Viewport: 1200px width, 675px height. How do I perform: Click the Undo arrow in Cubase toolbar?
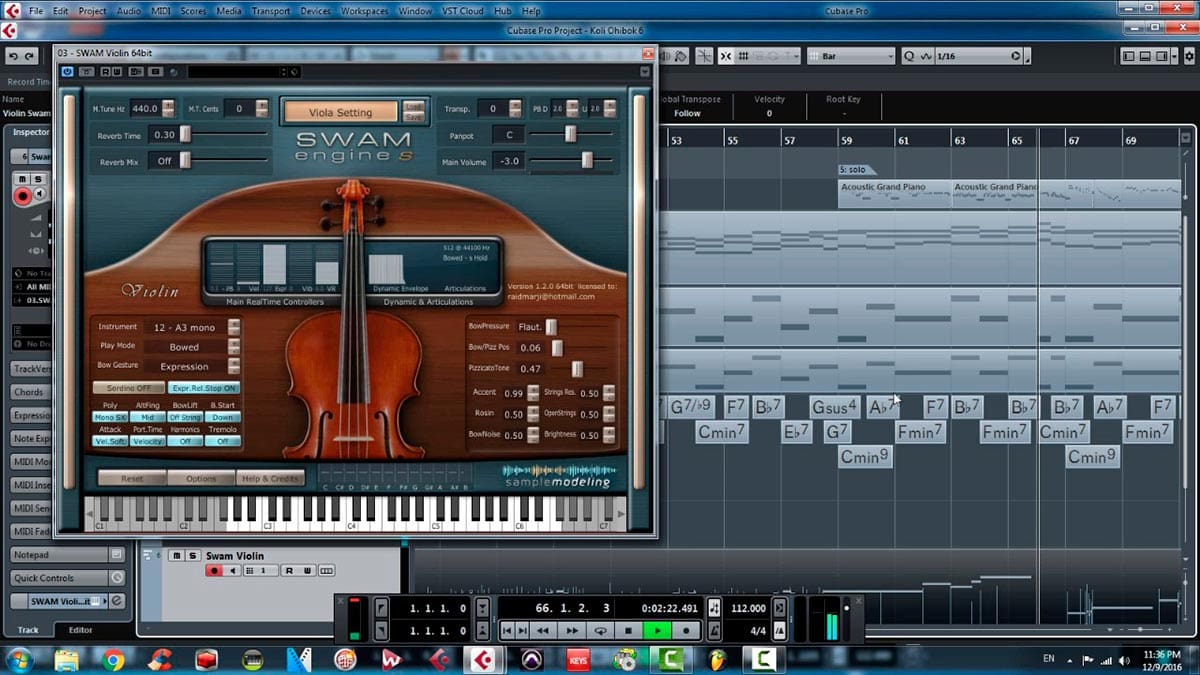pos(13,56)
